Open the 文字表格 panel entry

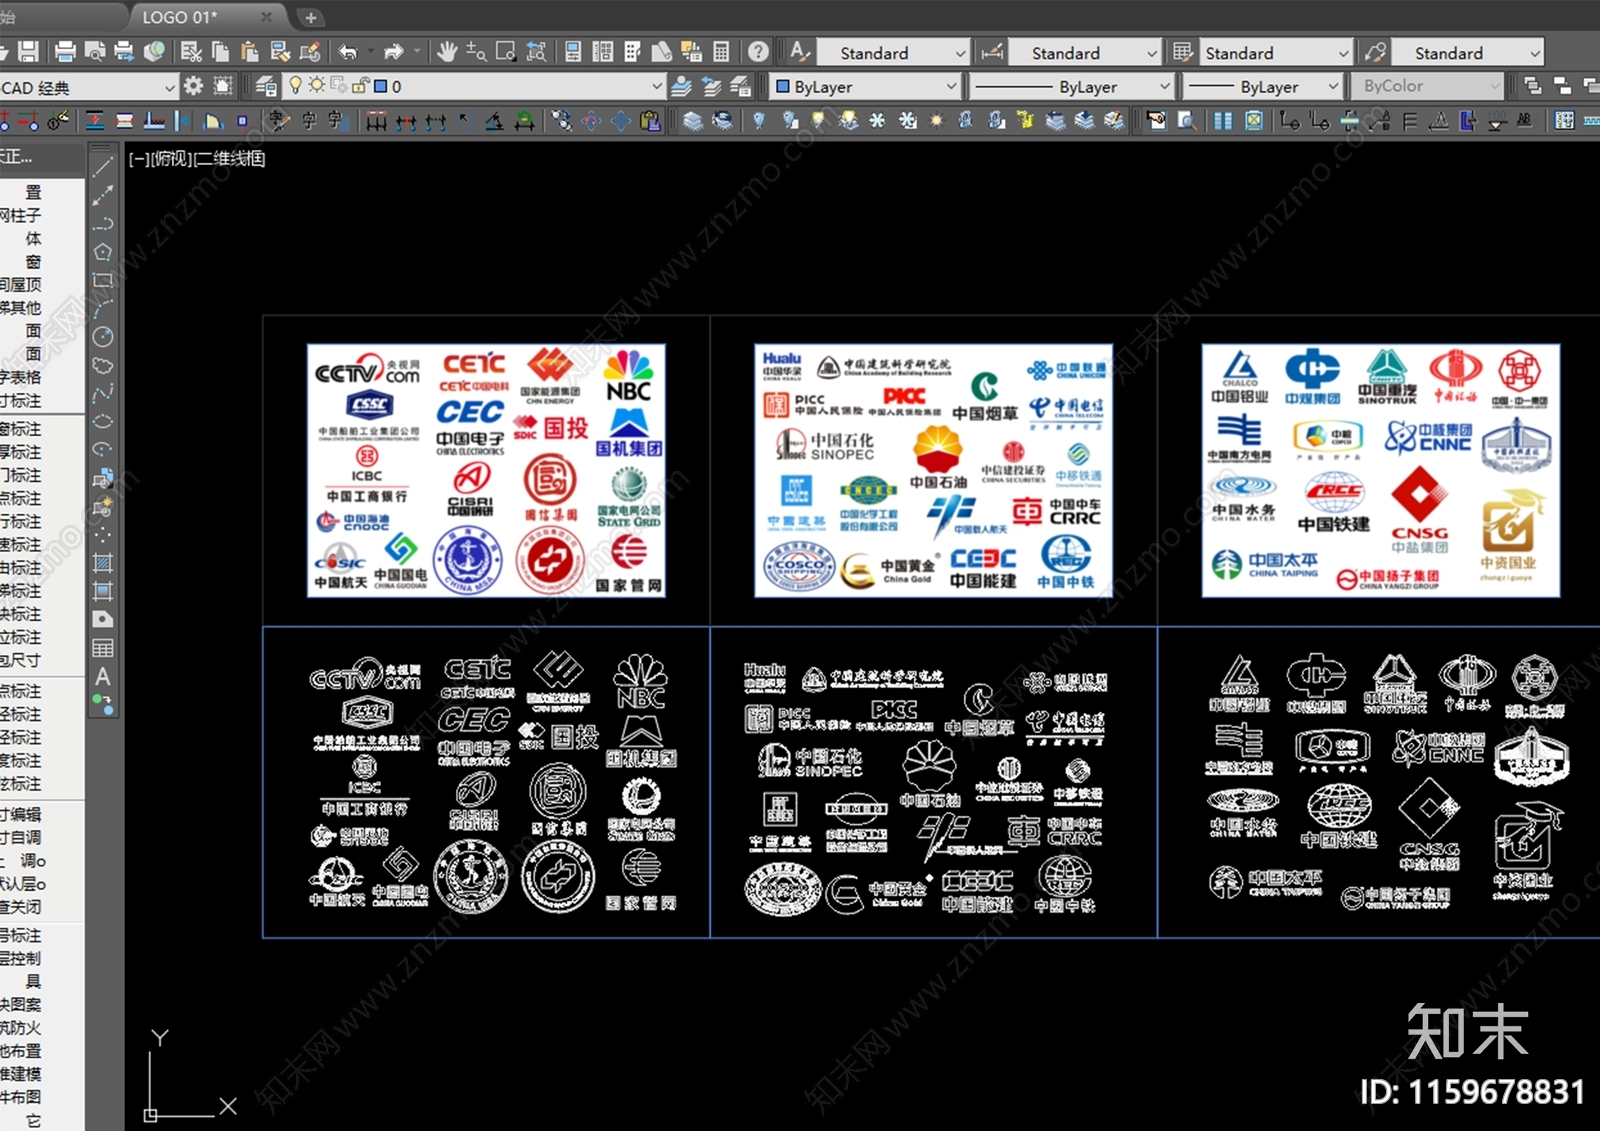(x=21, y=377)
